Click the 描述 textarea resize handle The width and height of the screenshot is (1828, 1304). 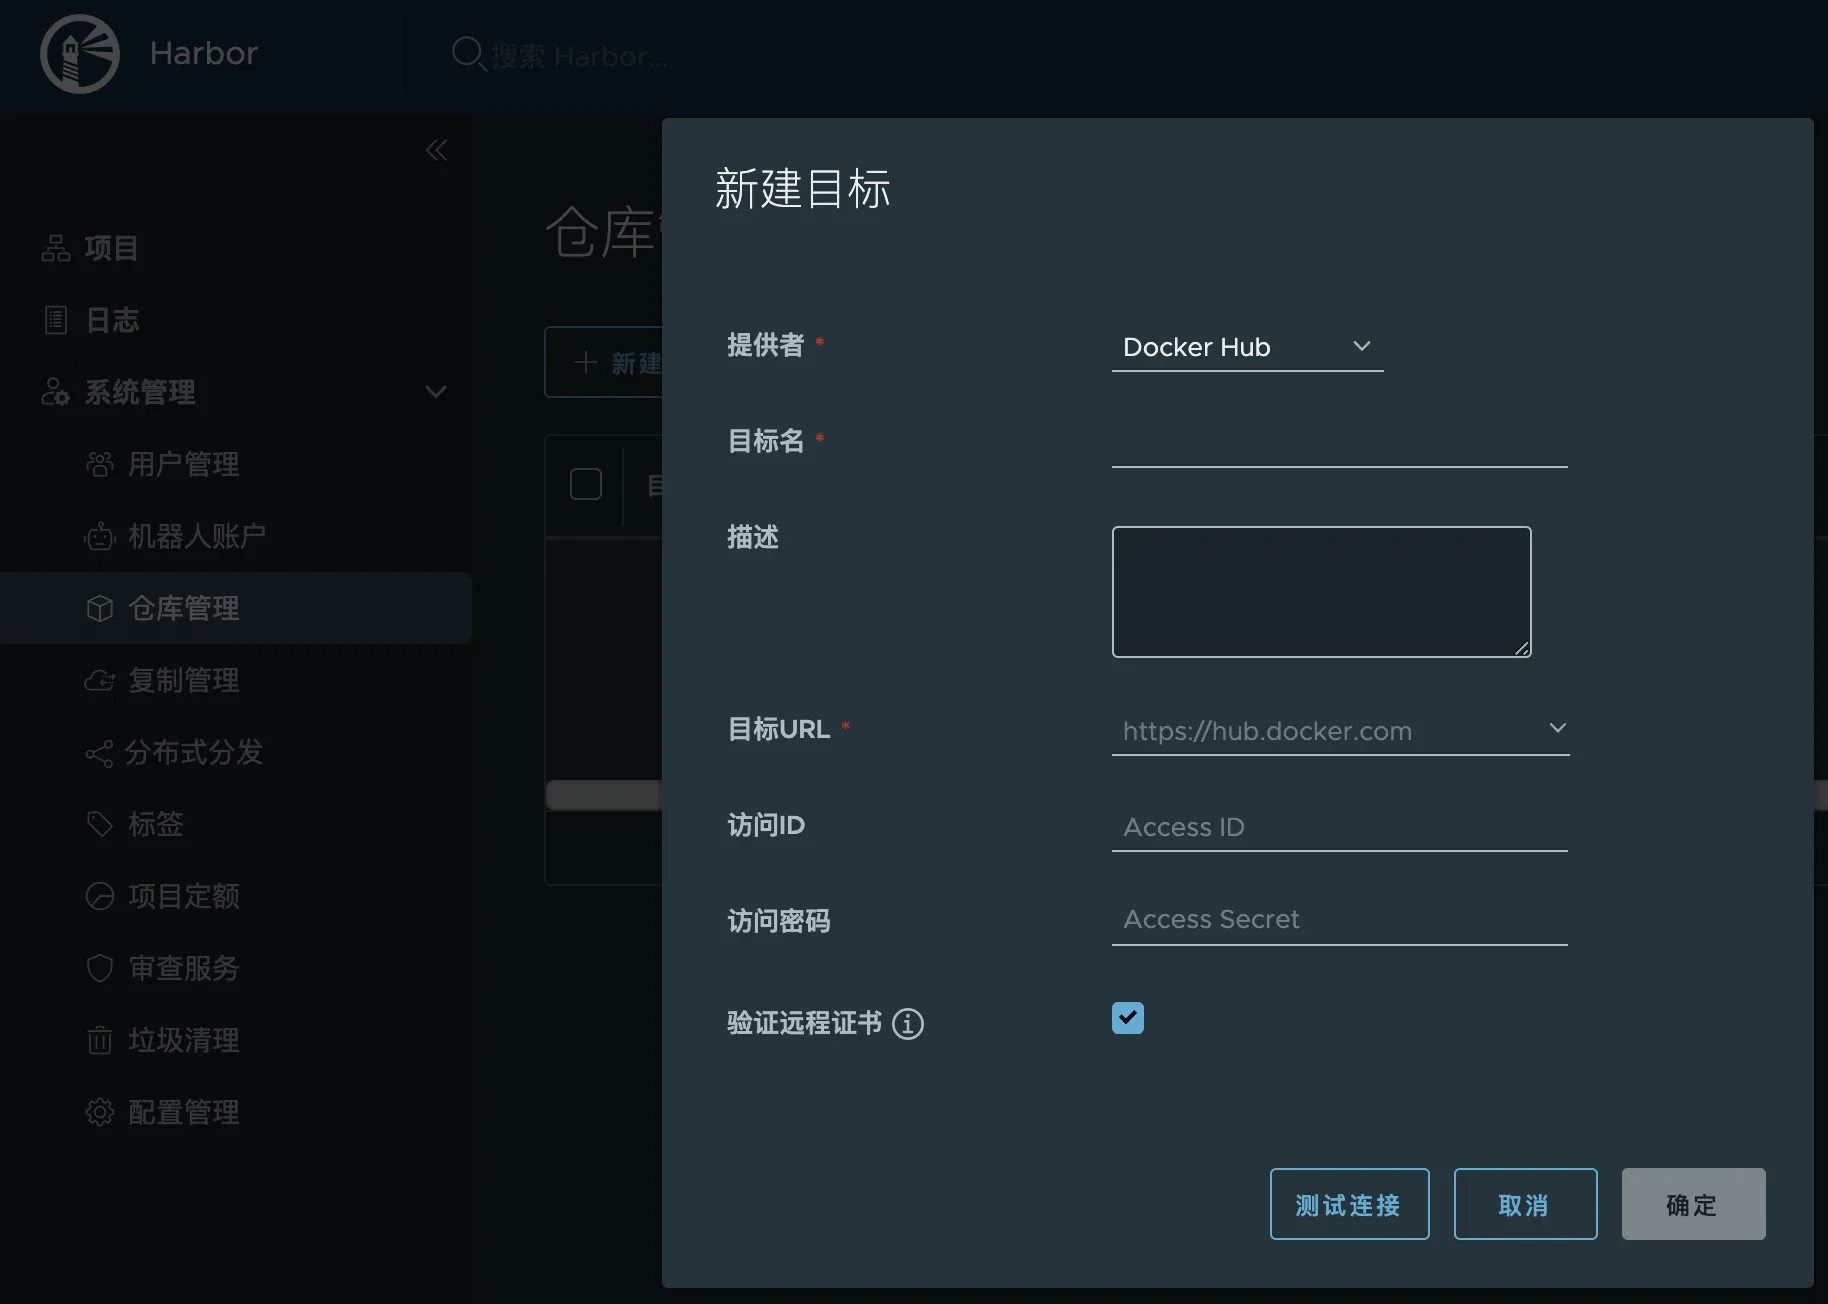(x=1522, y=648)
